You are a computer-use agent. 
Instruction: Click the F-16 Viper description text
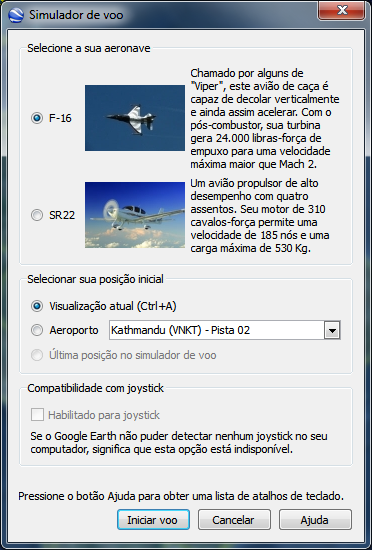click(265, 119)
